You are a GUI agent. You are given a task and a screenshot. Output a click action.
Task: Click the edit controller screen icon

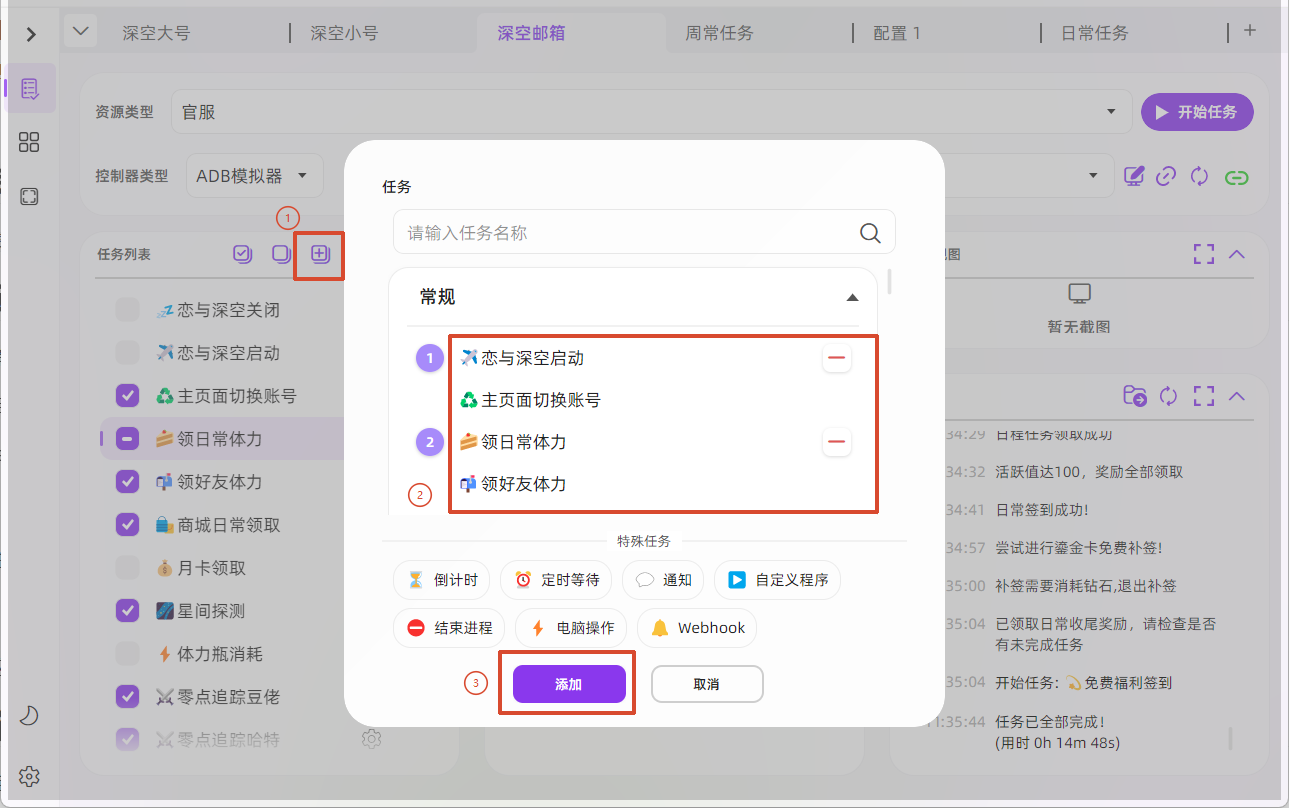coord(1134,176)
